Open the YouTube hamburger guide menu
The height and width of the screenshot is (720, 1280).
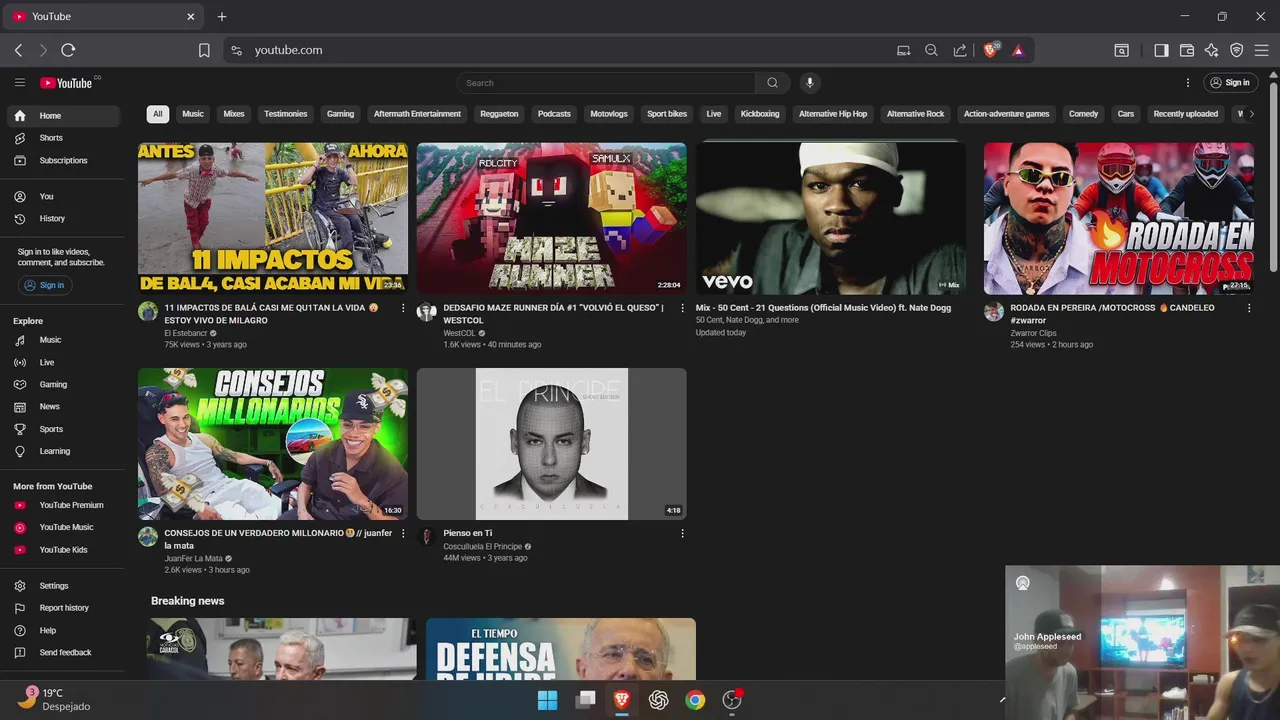click(x=20, y=83)
